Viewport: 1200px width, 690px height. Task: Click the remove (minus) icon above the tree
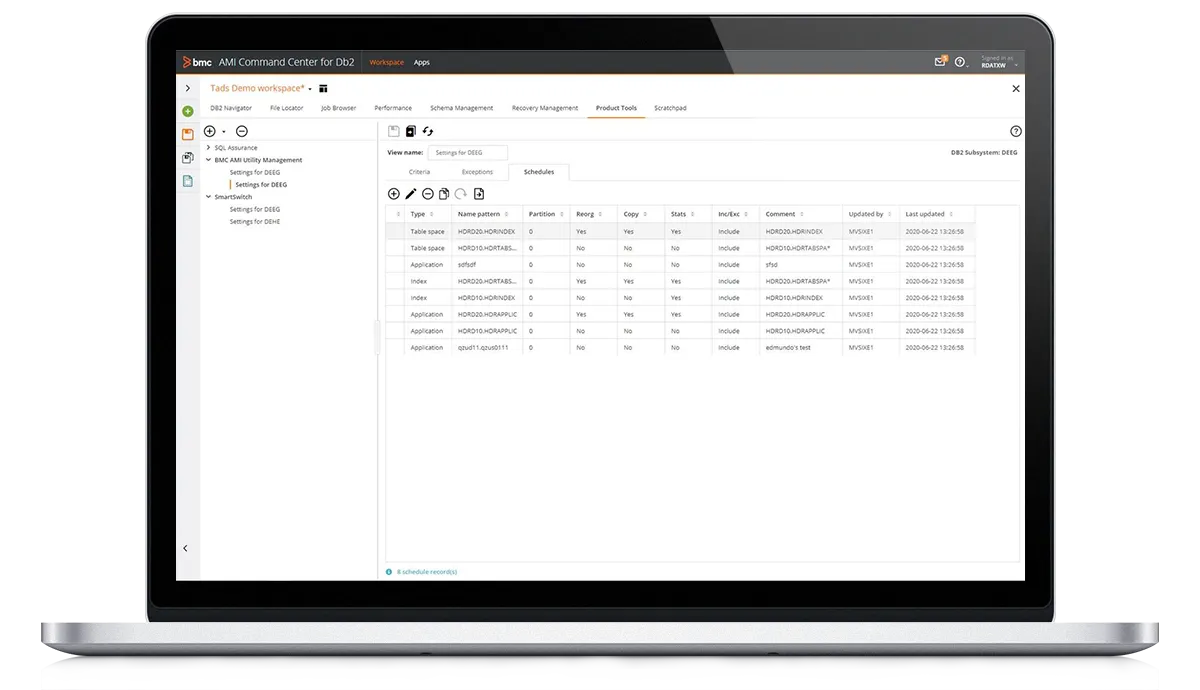coord(242,132)
